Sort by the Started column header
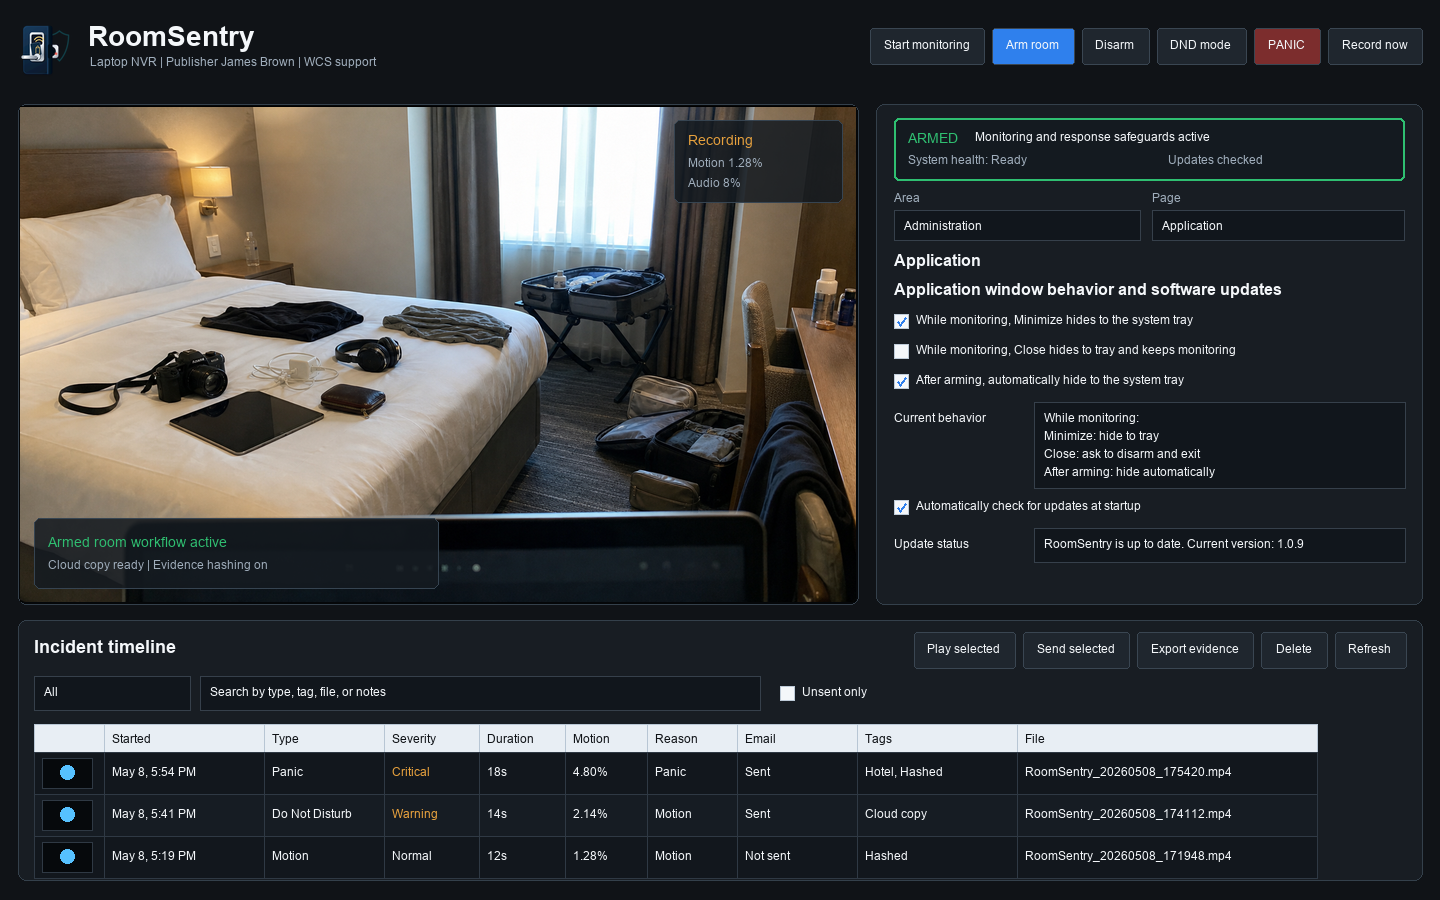1440x900 pixels. [x=184, y=739]
